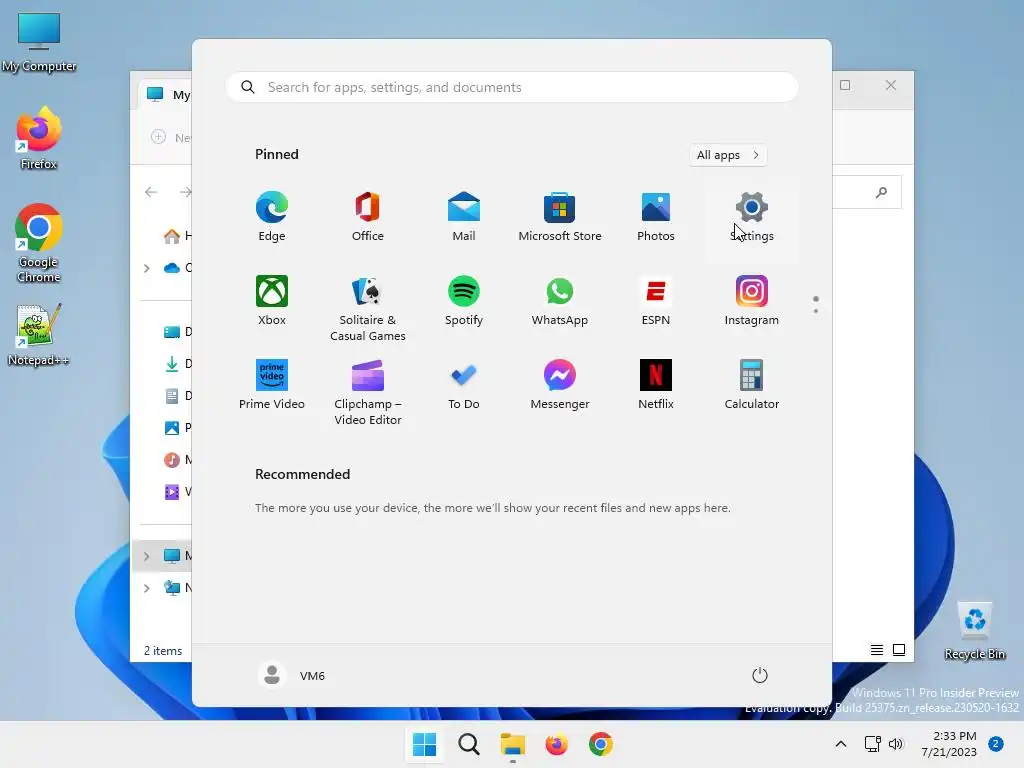Image resolution: width=1024 pixels, height=768 pixels.
Task: Open the network tray icon
Action: point(872,744)
